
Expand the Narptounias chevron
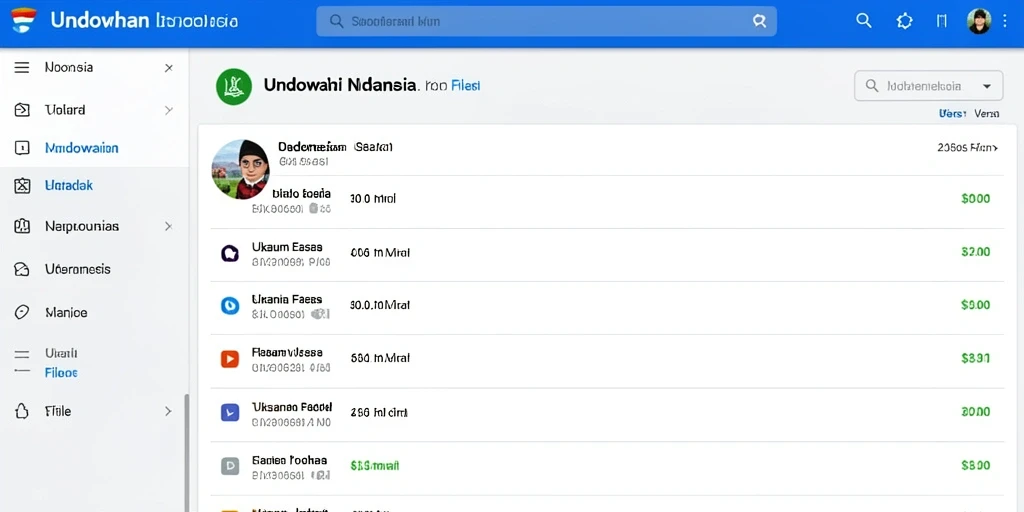click(x=168, y=226)
